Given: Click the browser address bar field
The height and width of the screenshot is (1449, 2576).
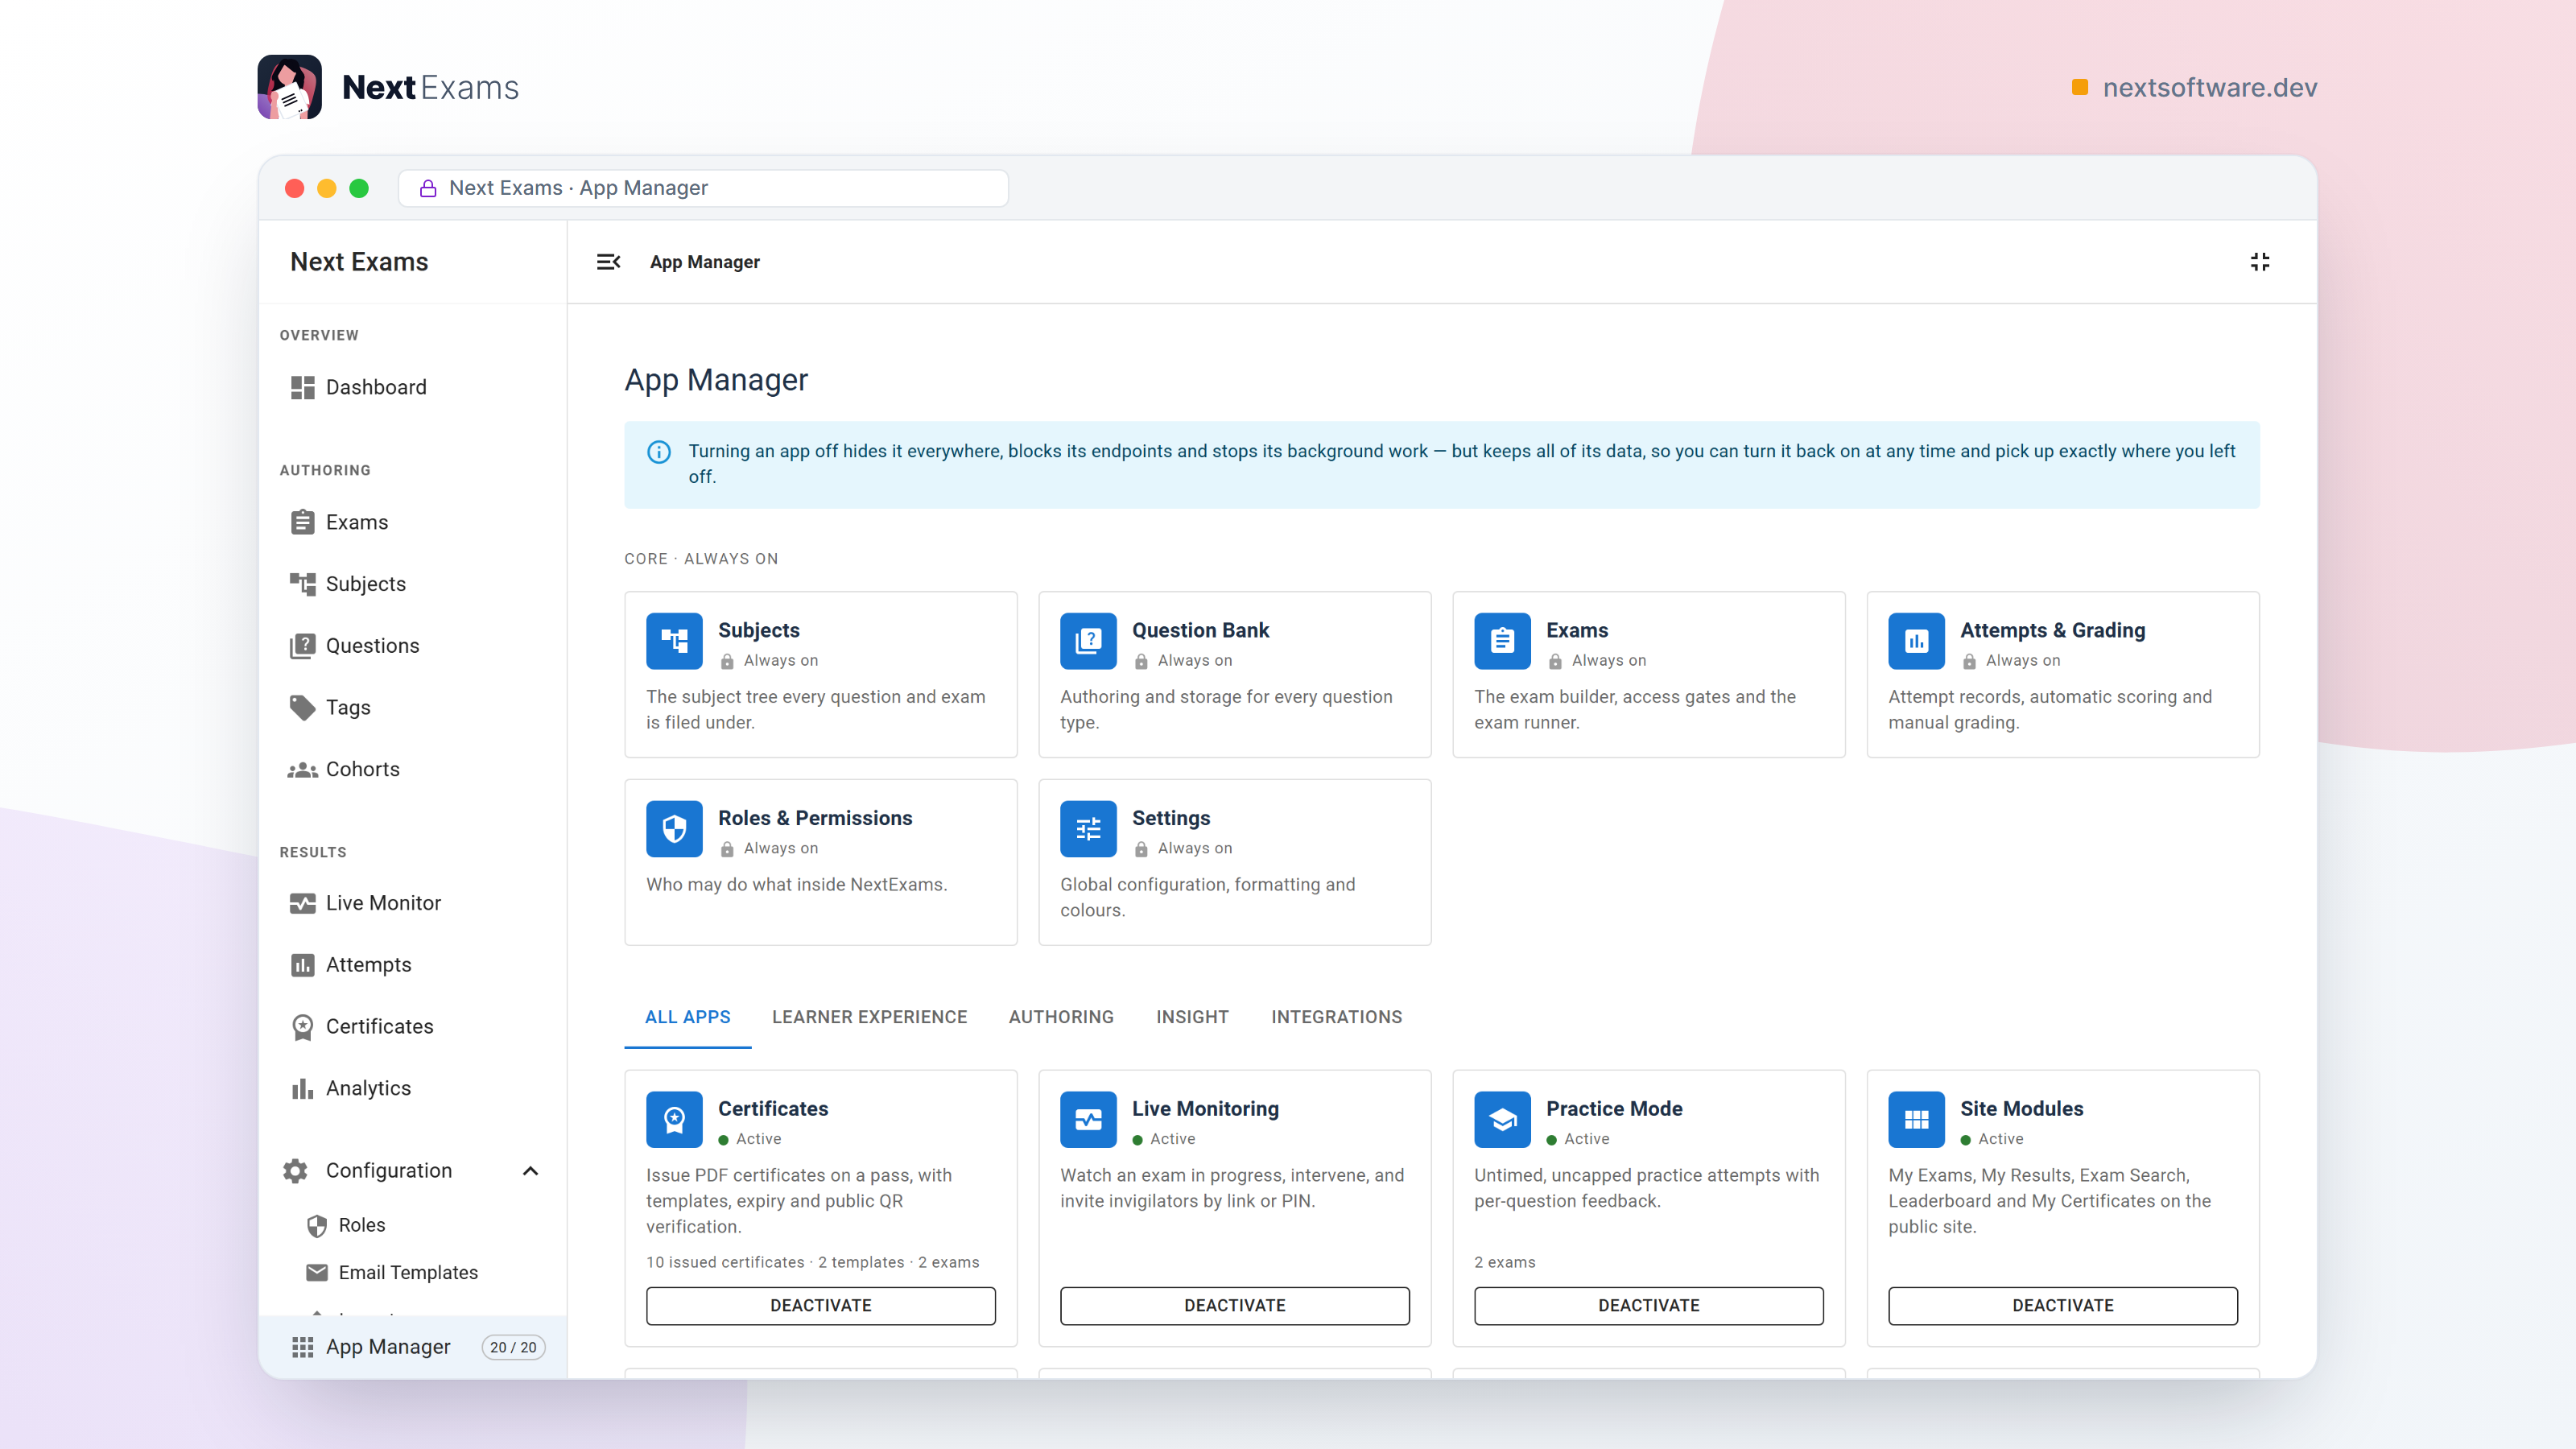Looking at the screenshot, I should click(703, 188).
